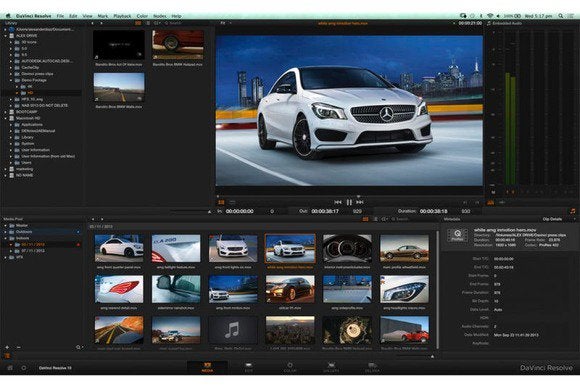Screen dimensions: 580x388
Task: Expand the 4K folder
Action: (16, 86)
